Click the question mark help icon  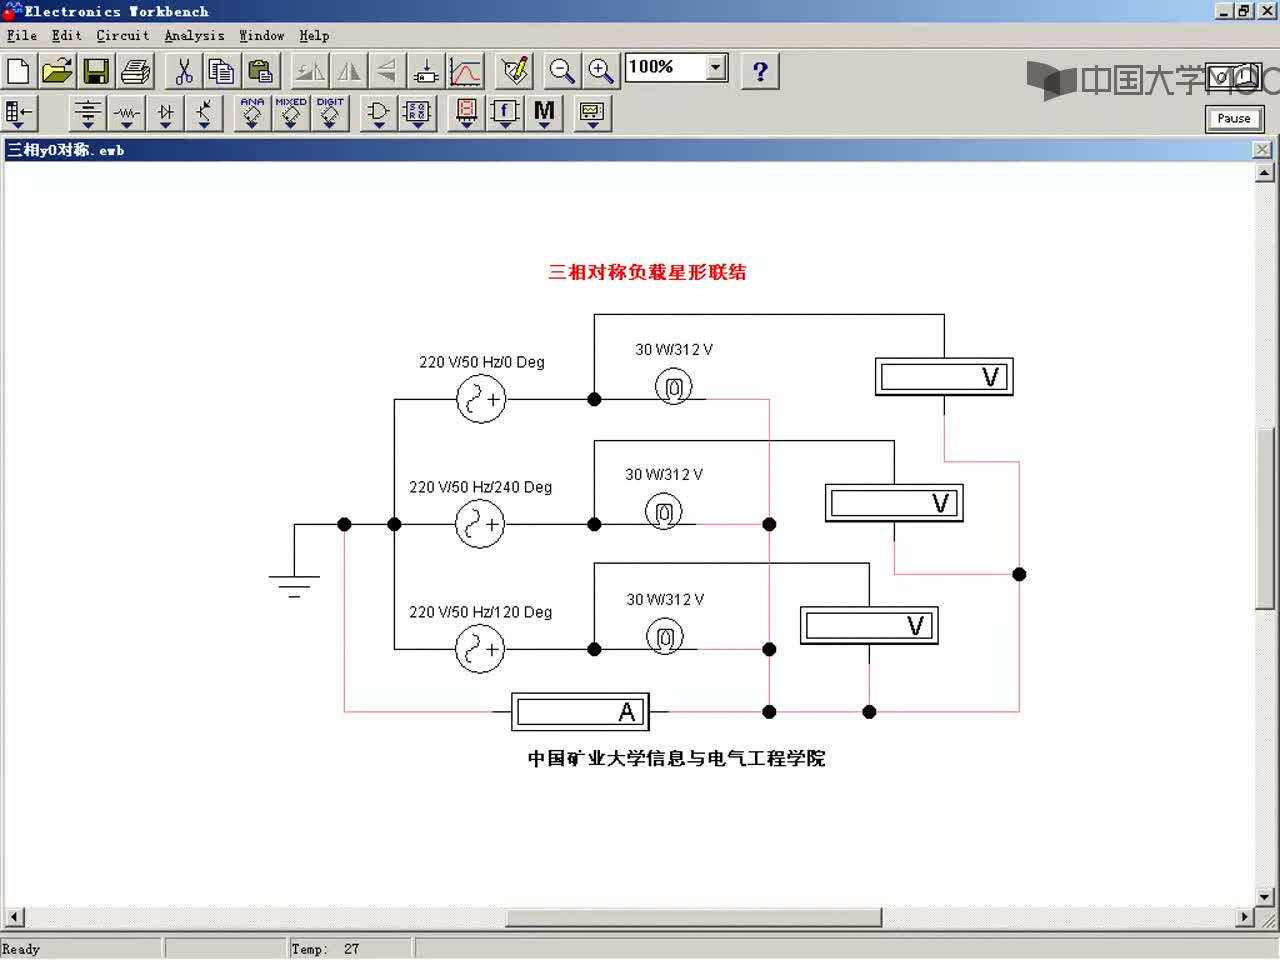click(x=760, y=71)
